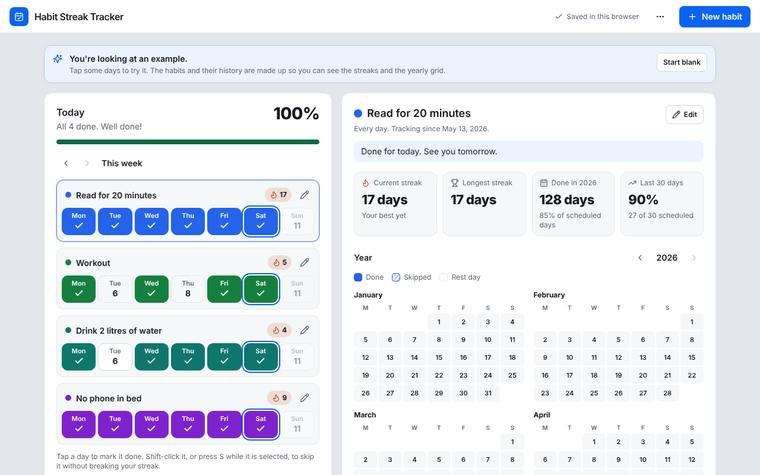Go to the previous week
The image size is (760, 475).
coord(66,163)
